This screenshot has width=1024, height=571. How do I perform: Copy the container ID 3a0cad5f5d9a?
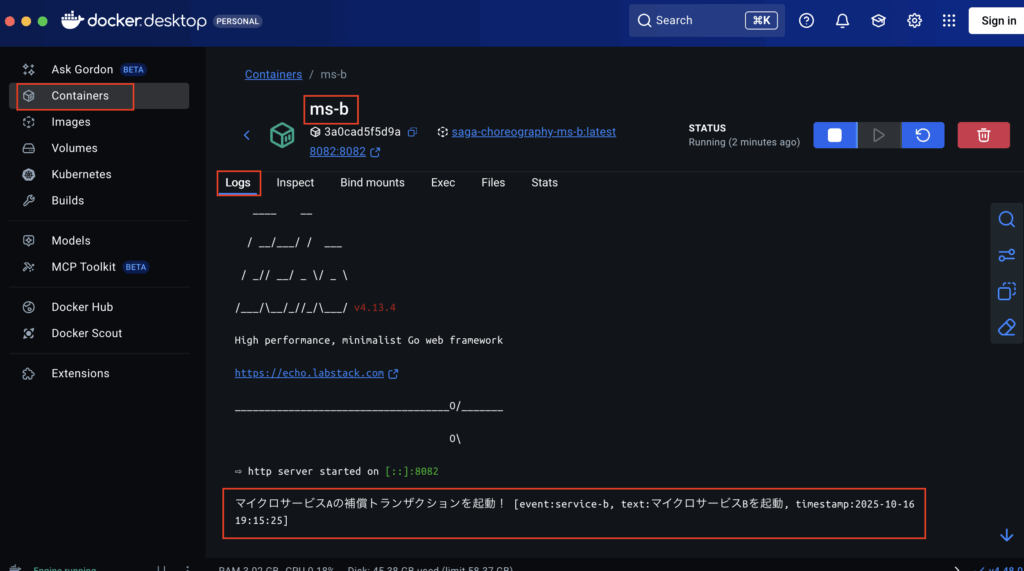(x=412, y=132)
